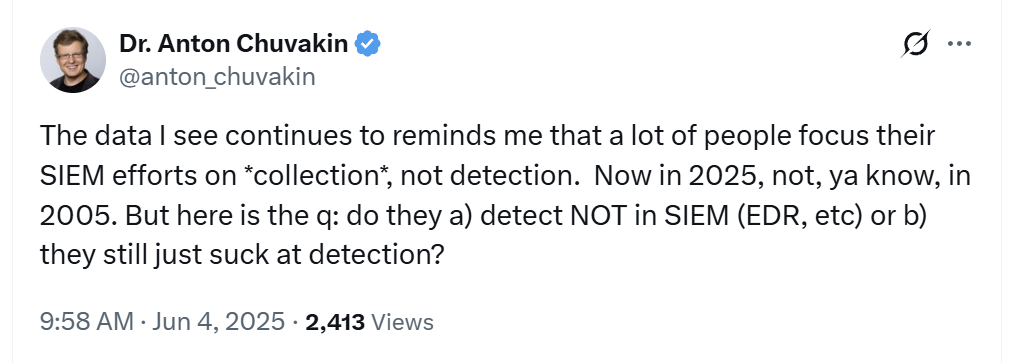Open the Grok slashed-circle icon
Screen dimensions: 1009x363
click(x=915, y=44)
